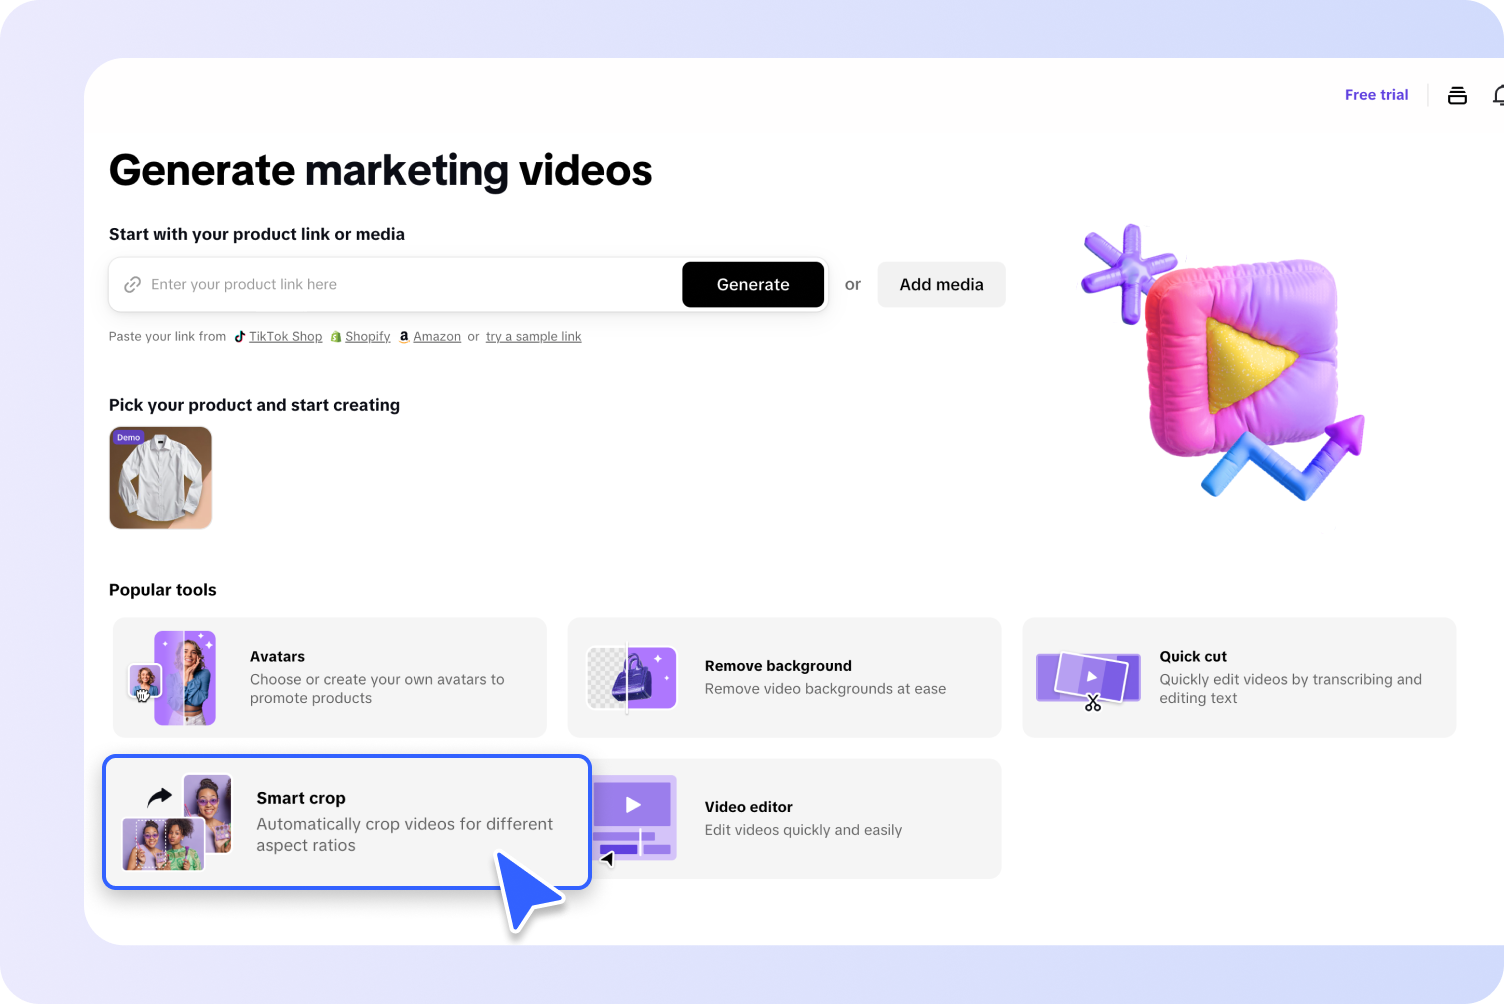This screenshot has width=1504, height=1004.
Task: Open the Video editor tool card
Action: coord(800,818)
